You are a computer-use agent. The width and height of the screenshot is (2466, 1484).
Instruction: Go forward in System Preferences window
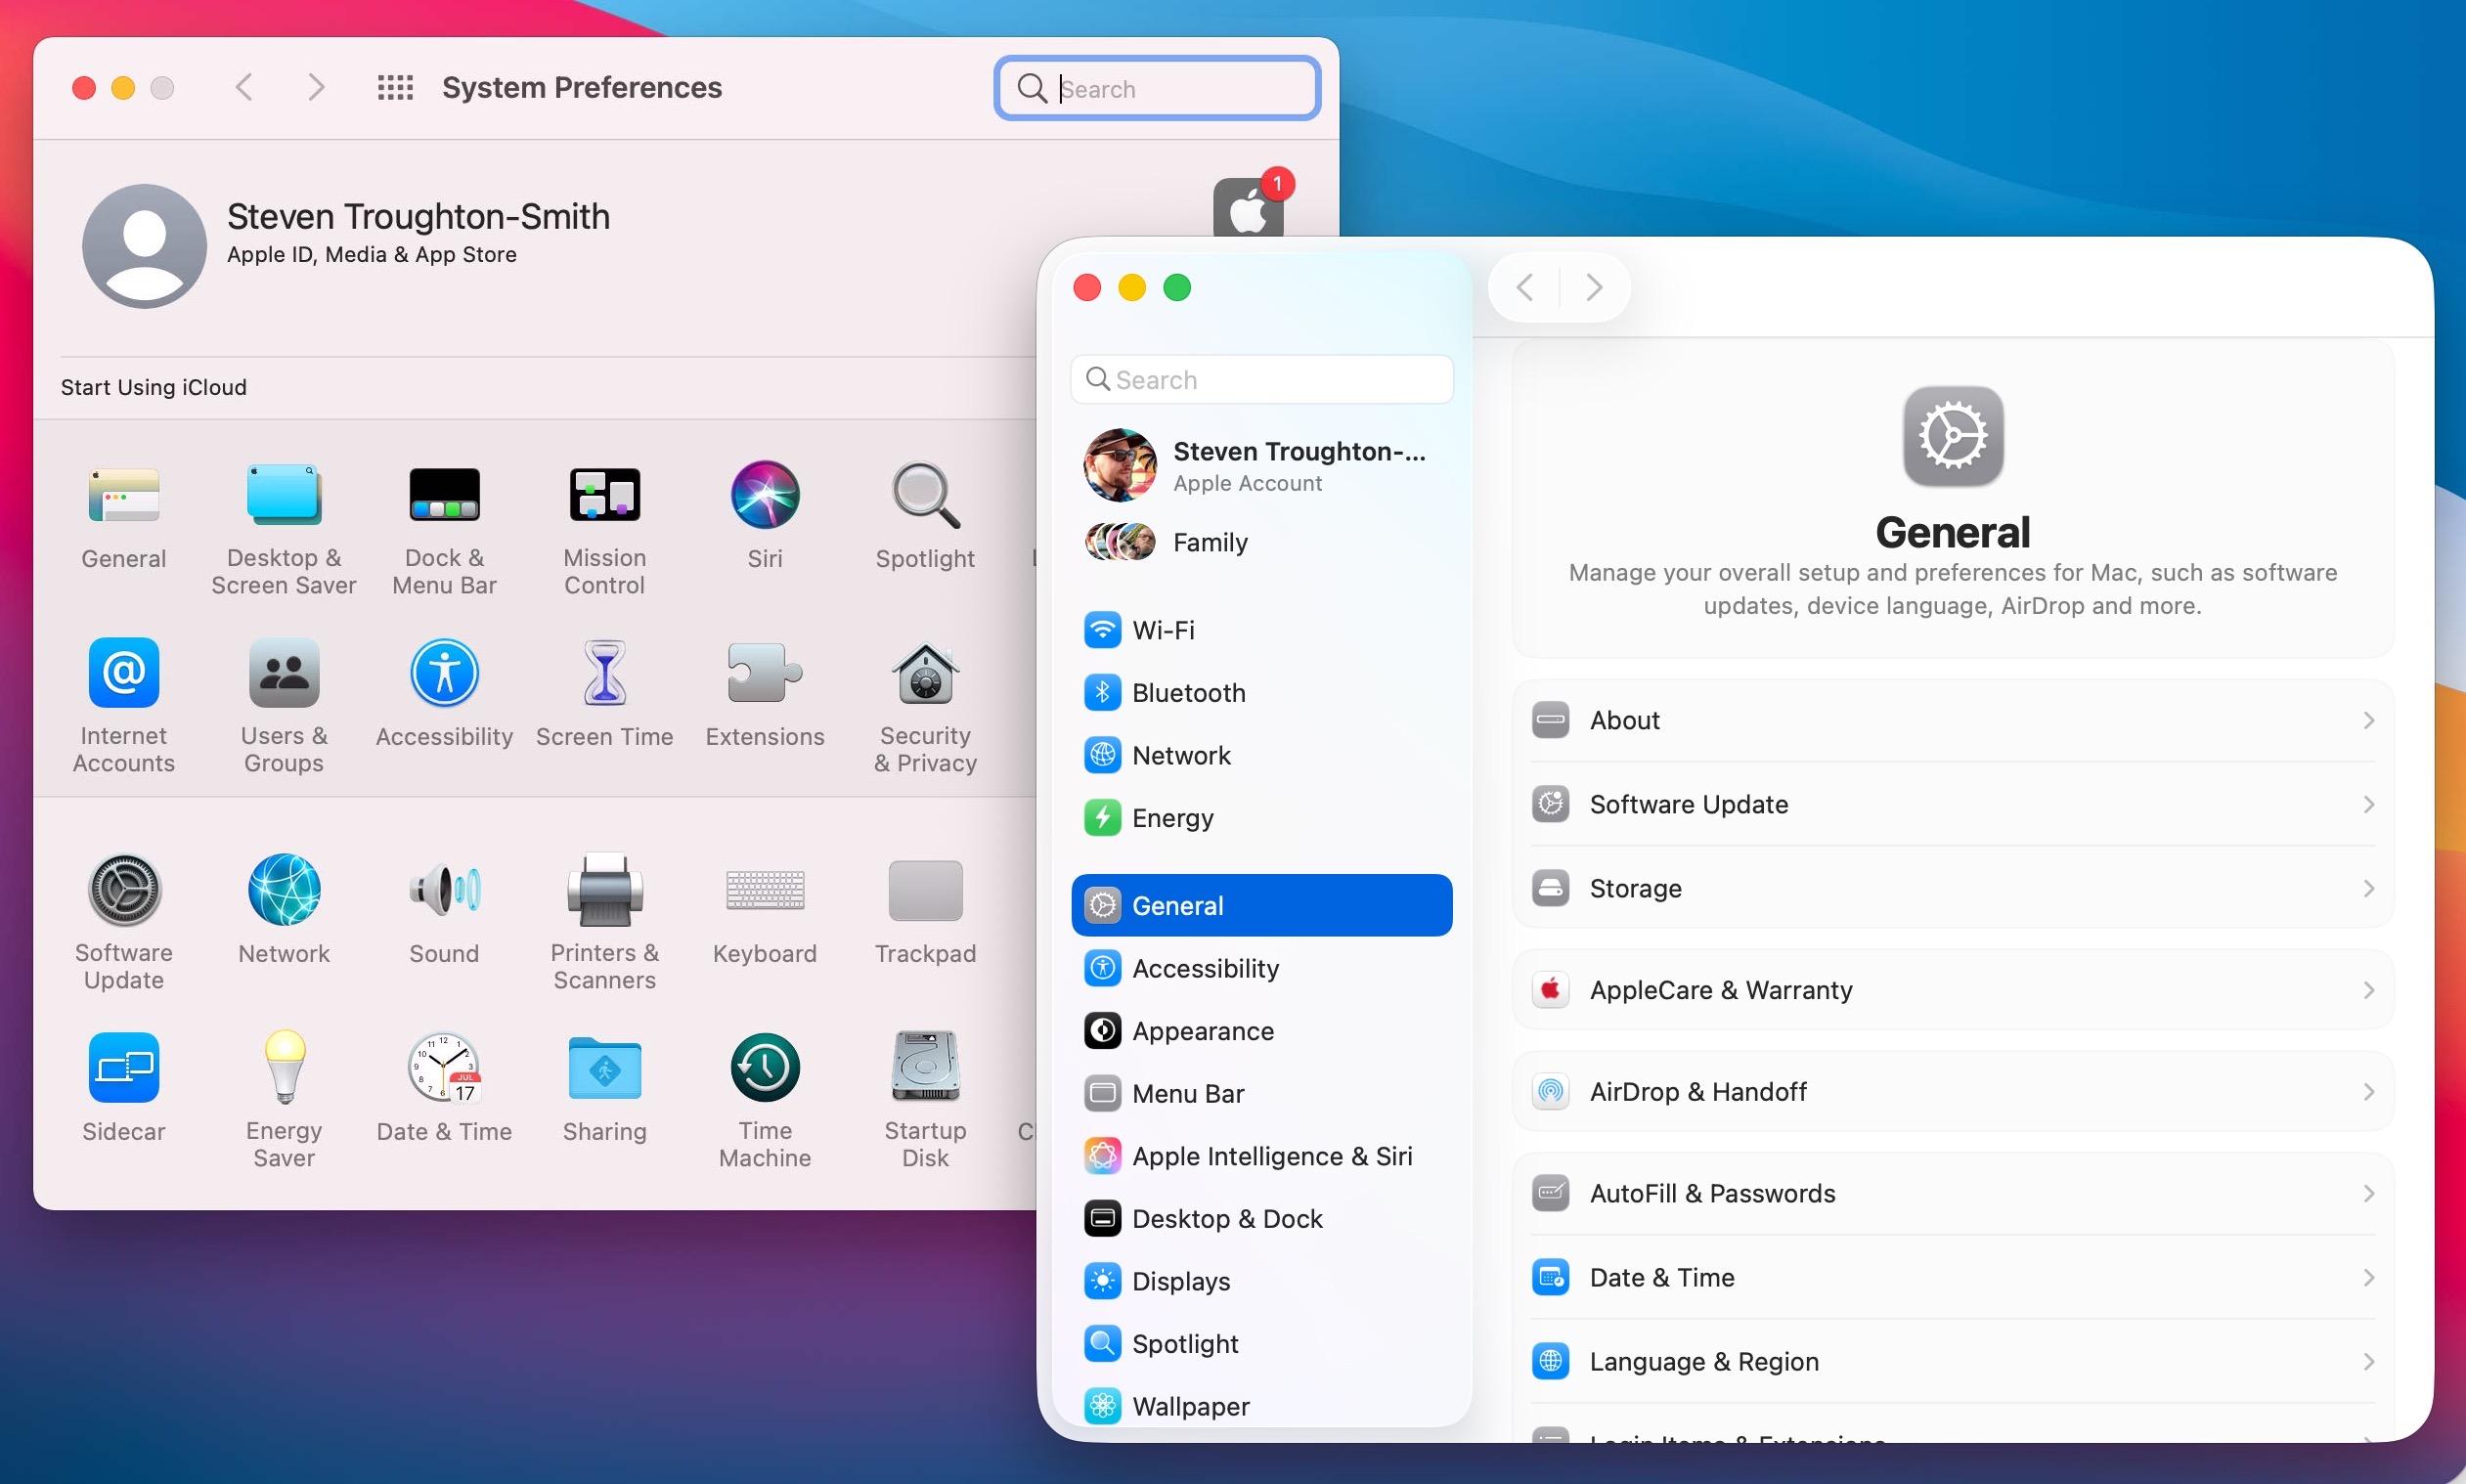(316, 88)
